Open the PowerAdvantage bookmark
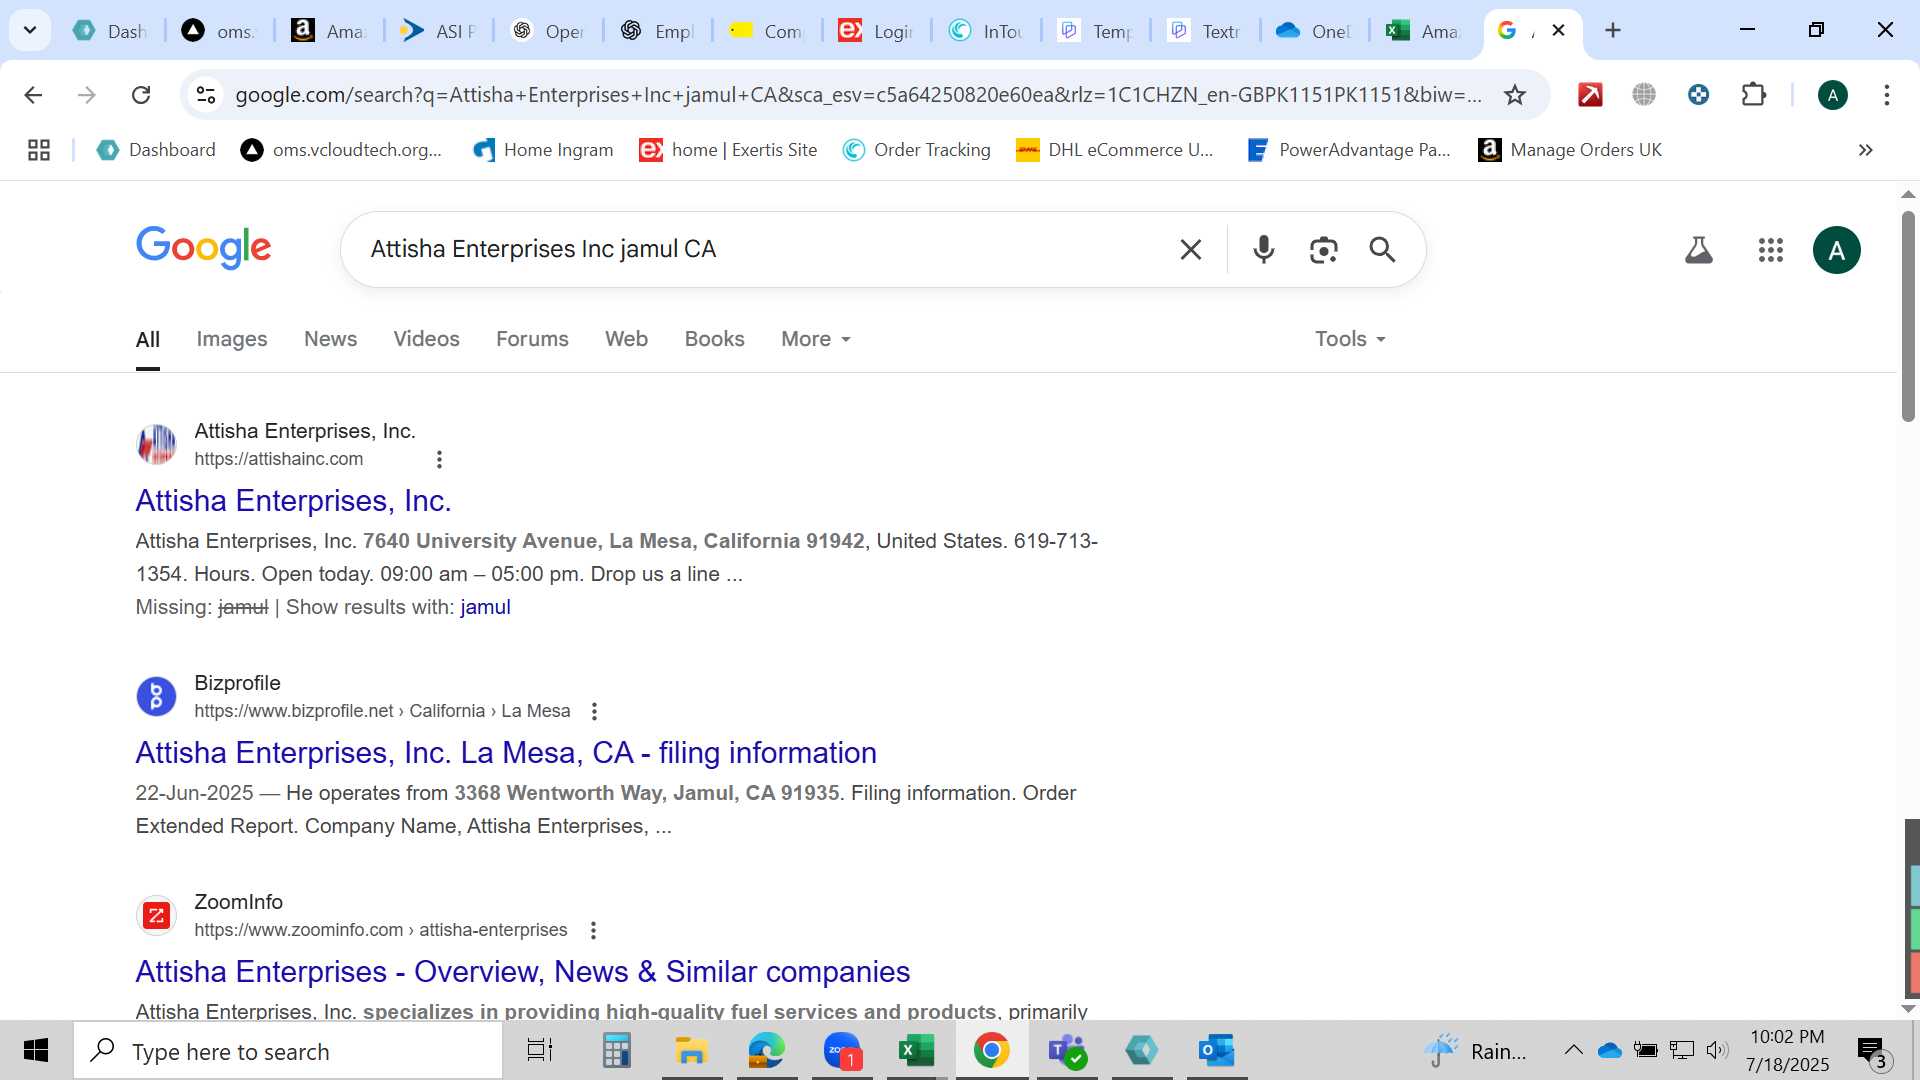Viewport: 1920px width, 1080px height. 1349,150
